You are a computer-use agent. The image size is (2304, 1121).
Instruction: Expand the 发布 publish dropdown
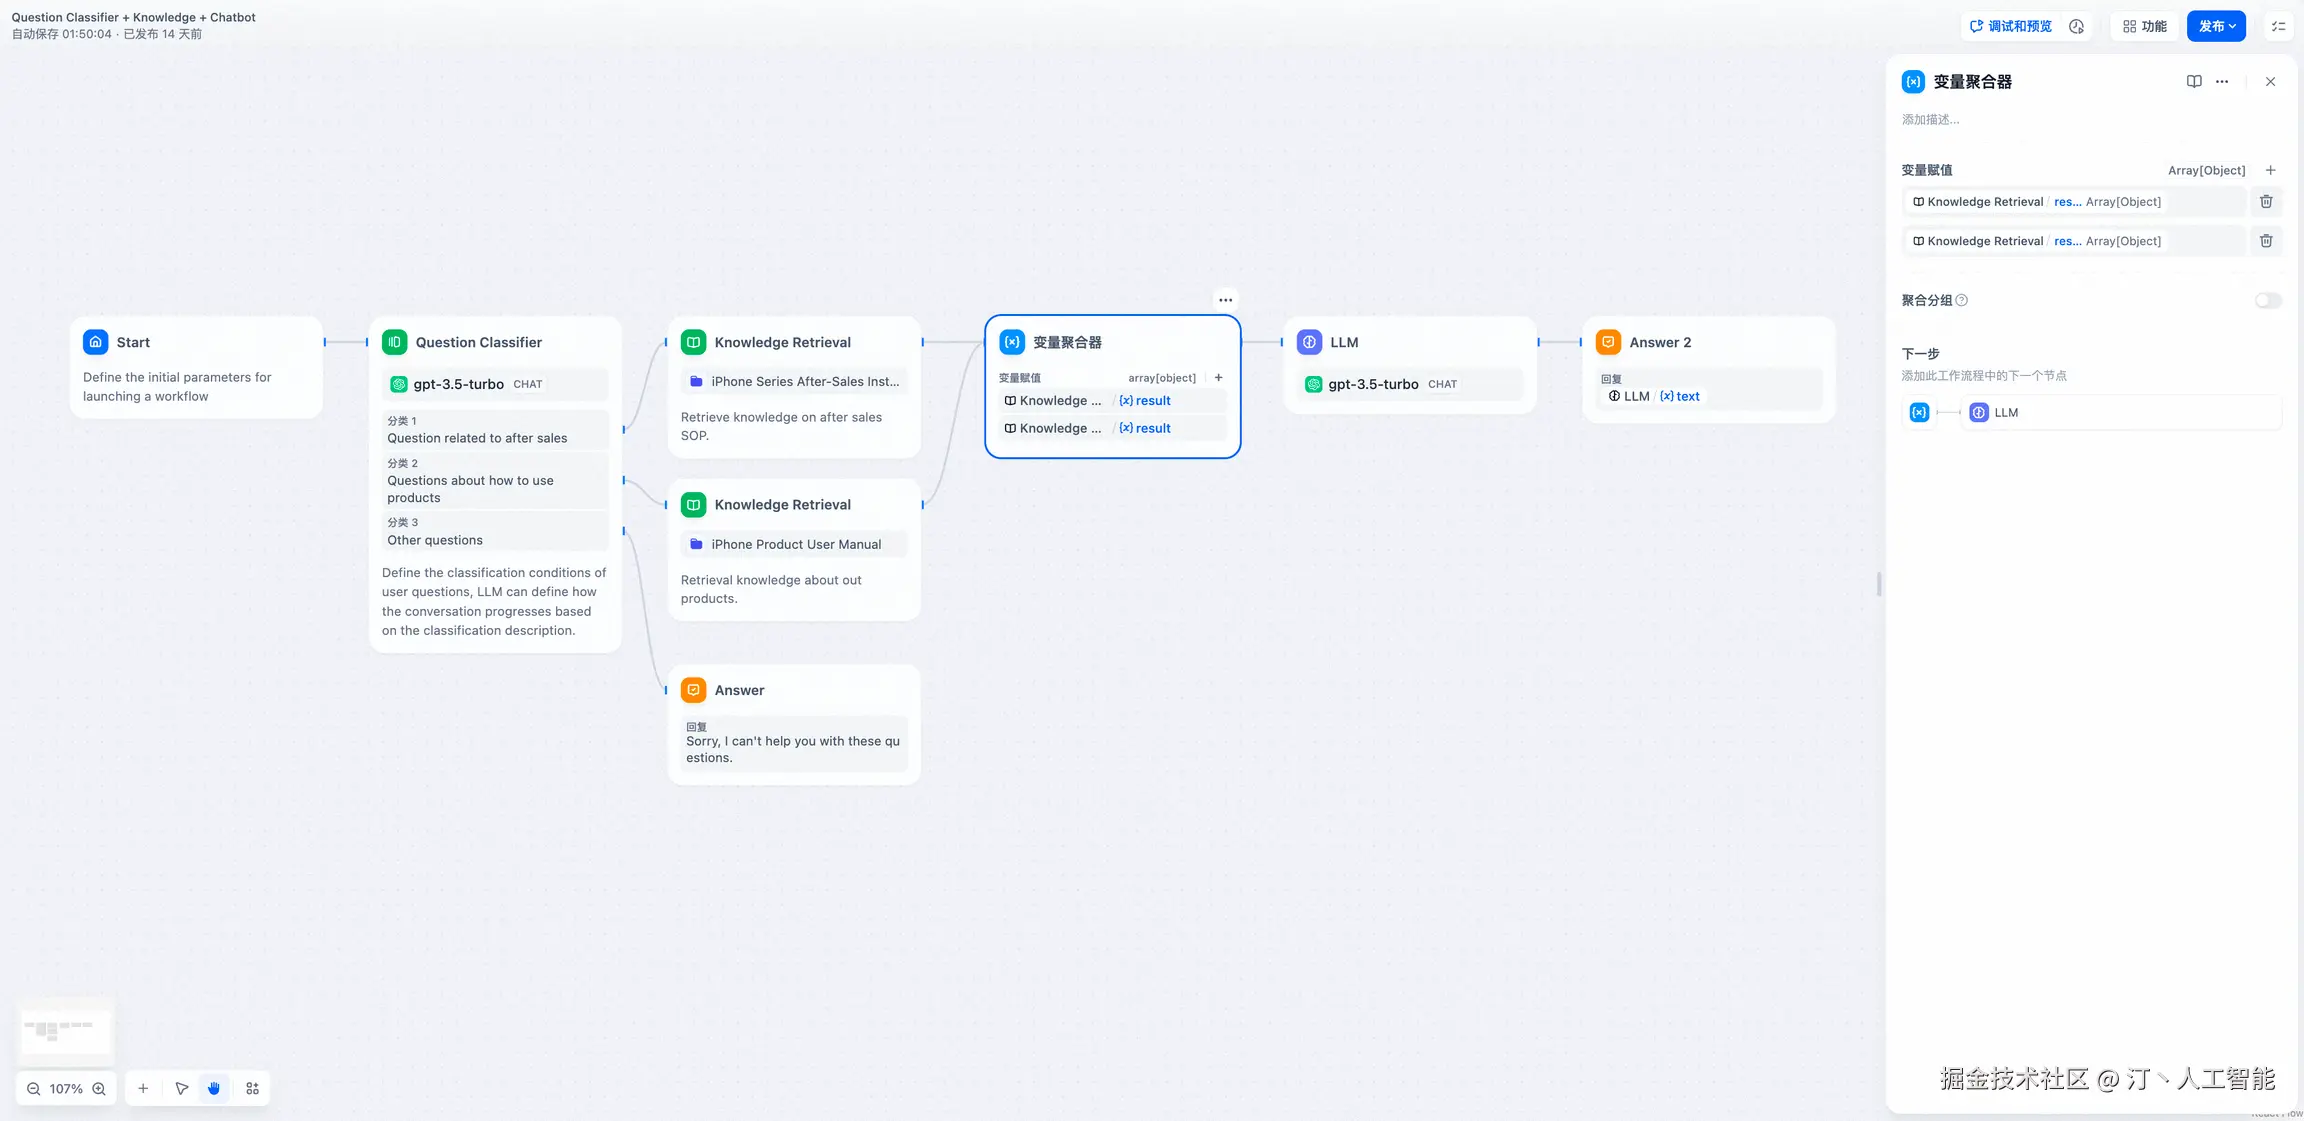pyautogui.click(x=2216, y=27)
